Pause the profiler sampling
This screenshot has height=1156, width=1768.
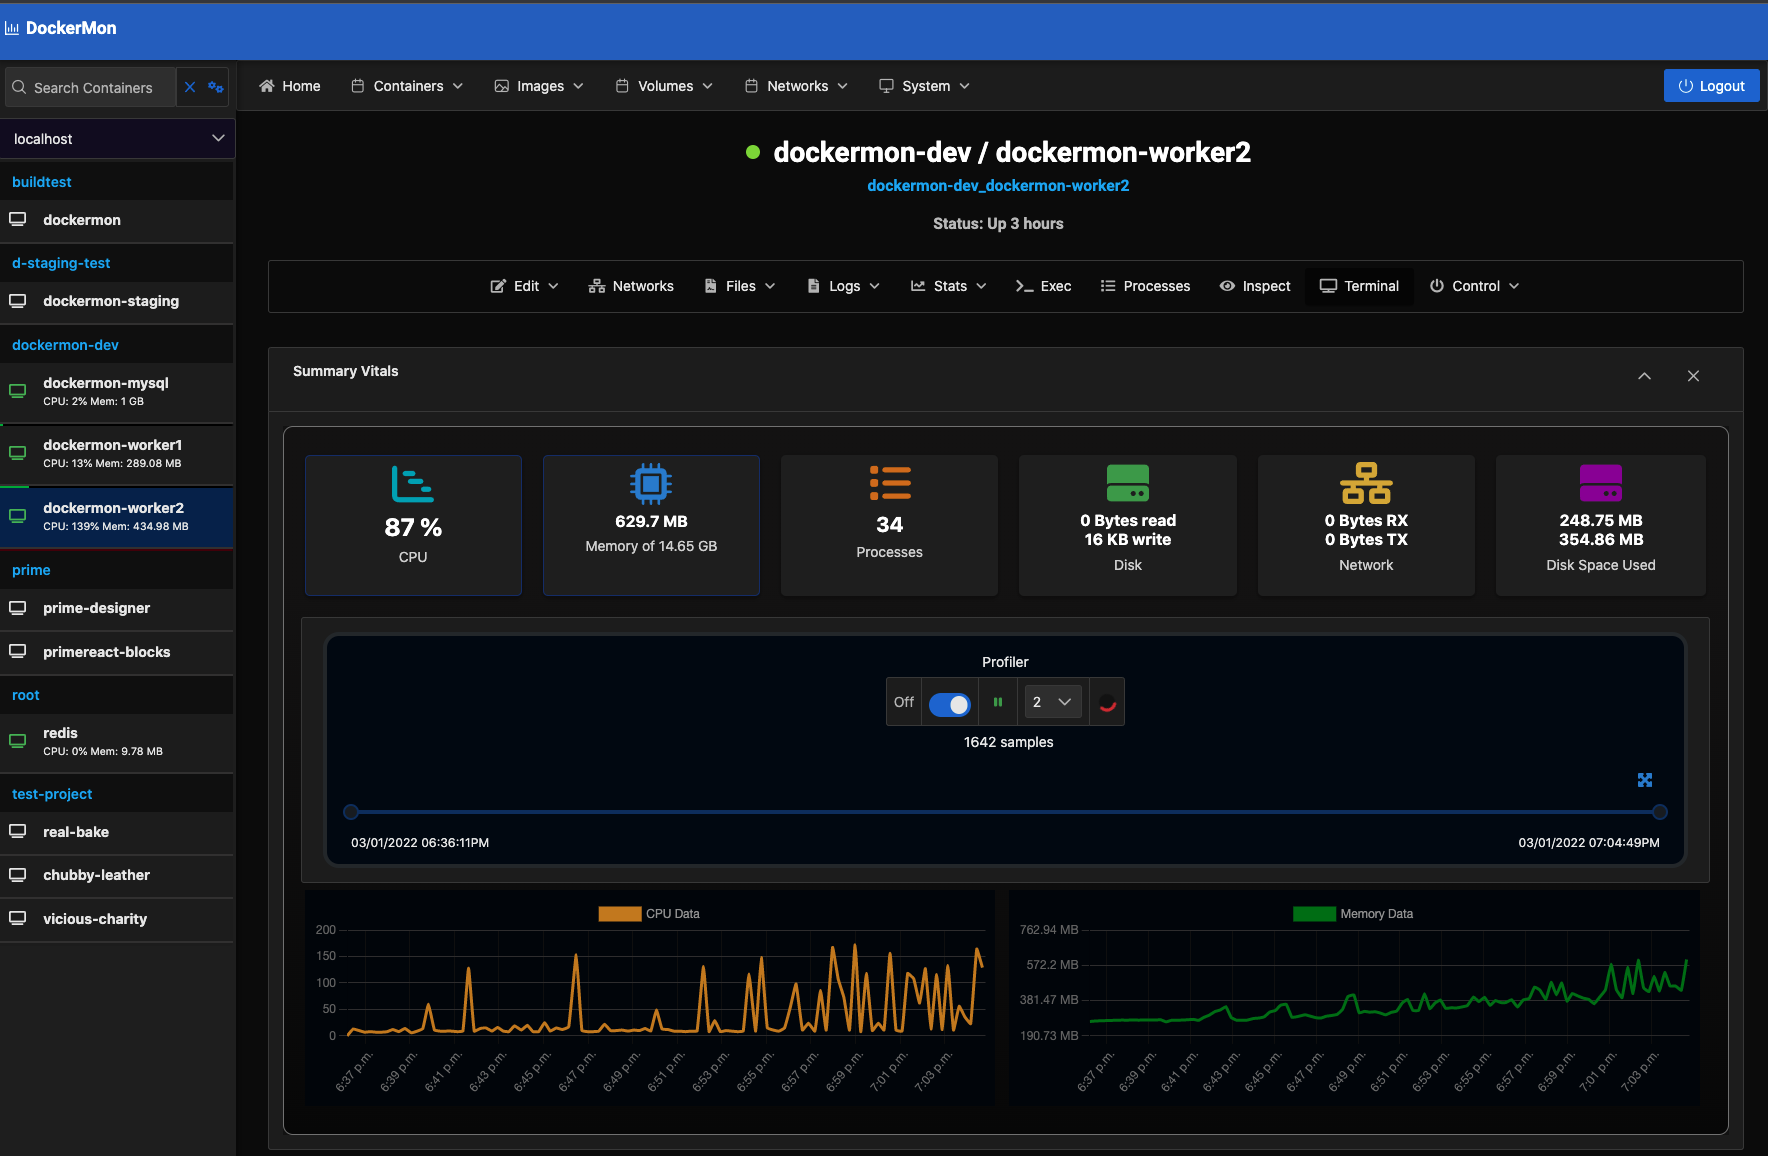997,703
